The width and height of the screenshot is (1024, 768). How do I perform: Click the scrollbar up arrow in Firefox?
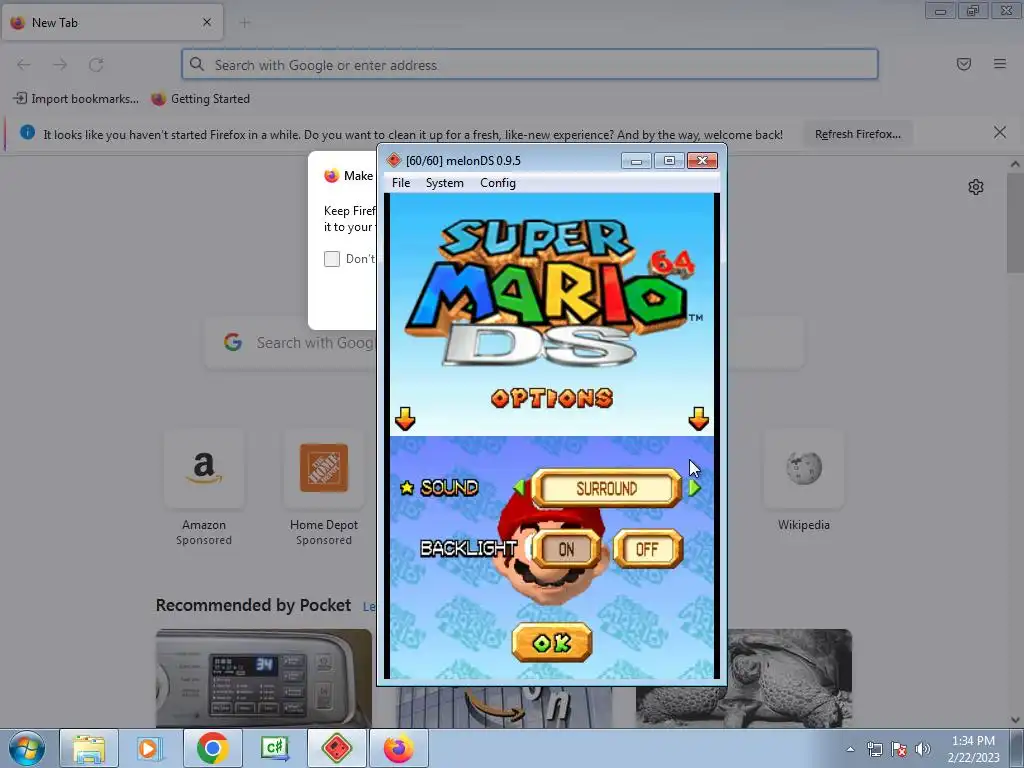click(1015, 164)
